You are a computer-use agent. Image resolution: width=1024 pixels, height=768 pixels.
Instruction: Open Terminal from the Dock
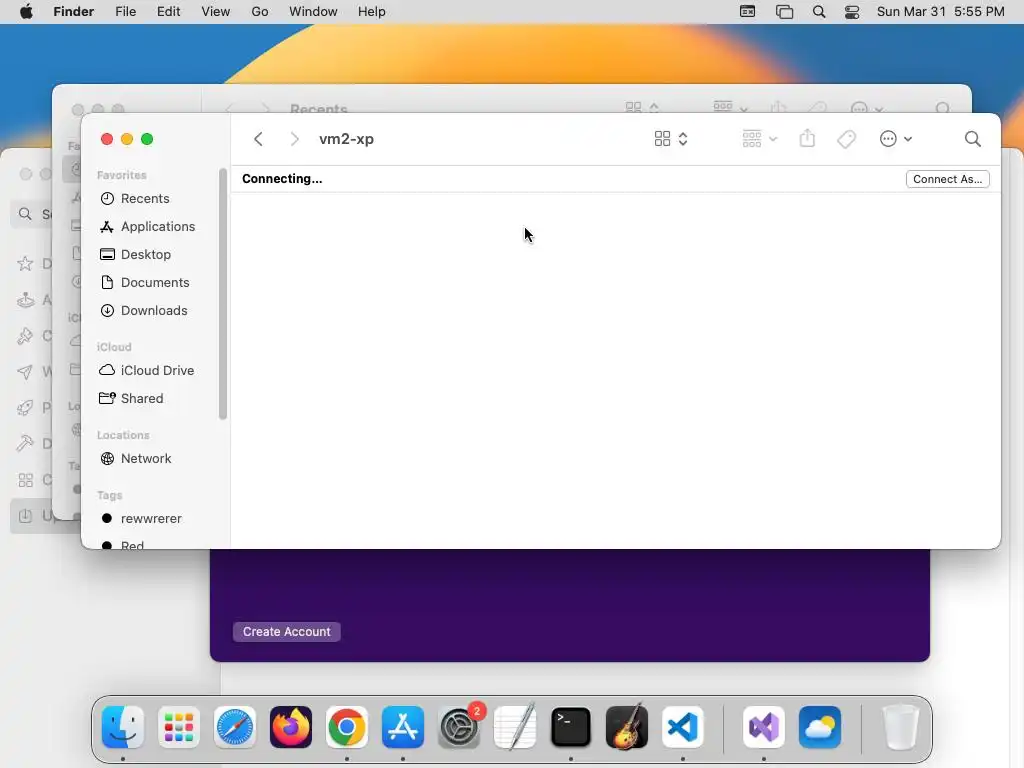click(x=571, y=727)
